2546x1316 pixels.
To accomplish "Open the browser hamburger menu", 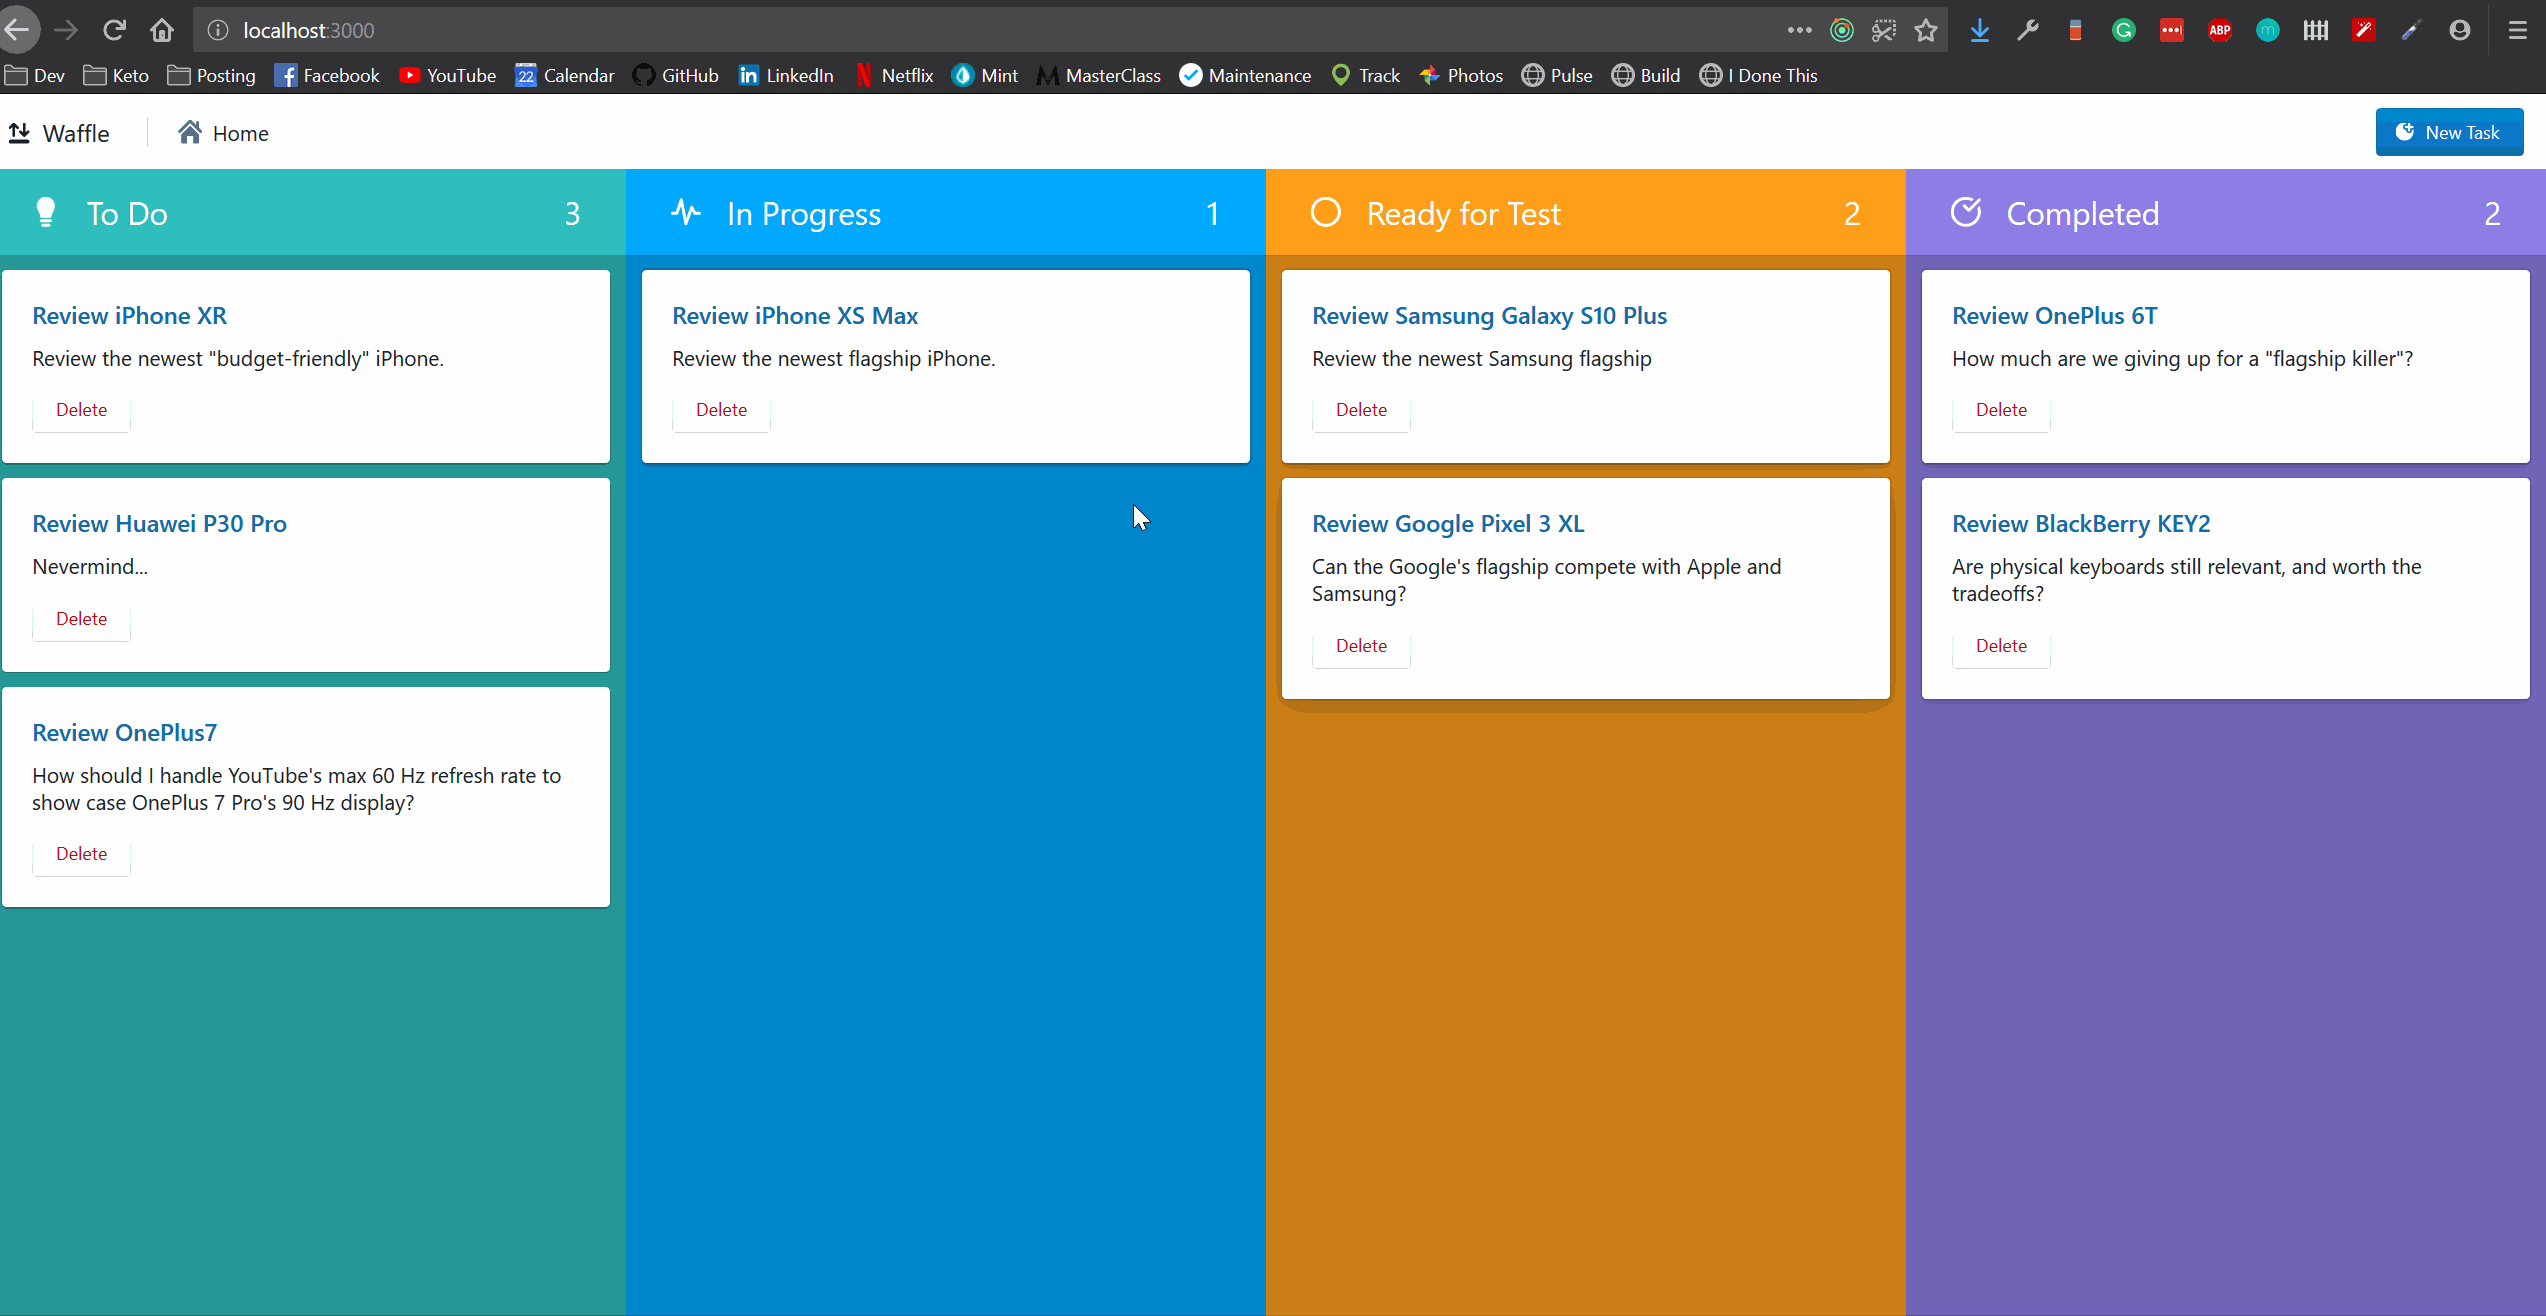I will [x=2517, y=31].
